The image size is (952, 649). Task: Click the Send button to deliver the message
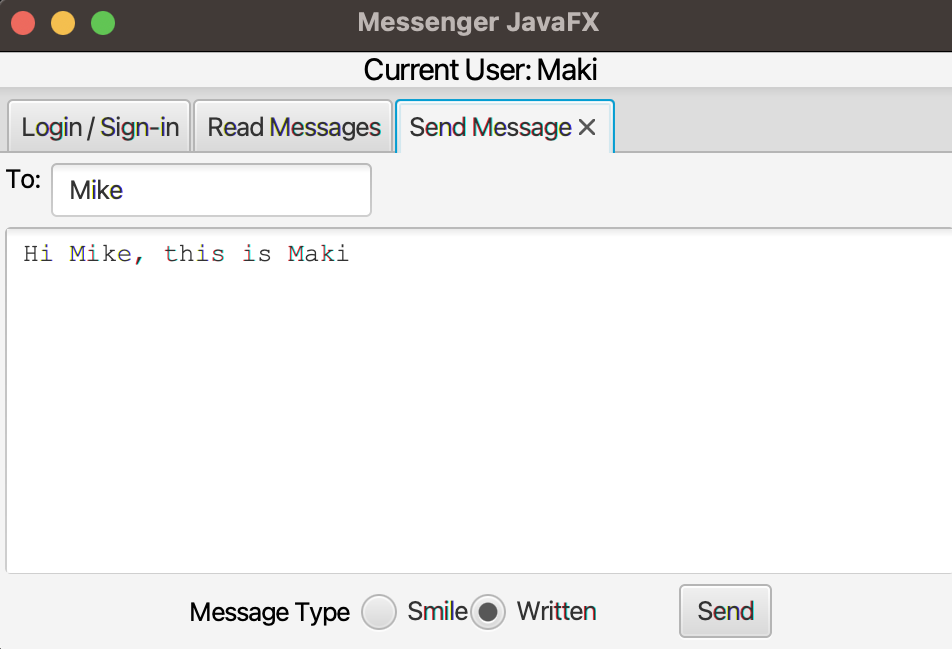724,611
